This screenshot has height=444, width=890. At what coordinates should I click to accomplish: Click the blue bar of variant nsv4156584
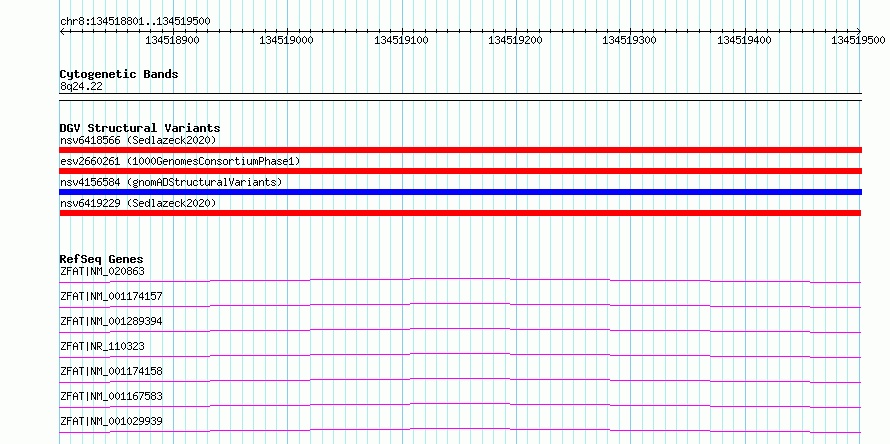click(x=461, y=192)
